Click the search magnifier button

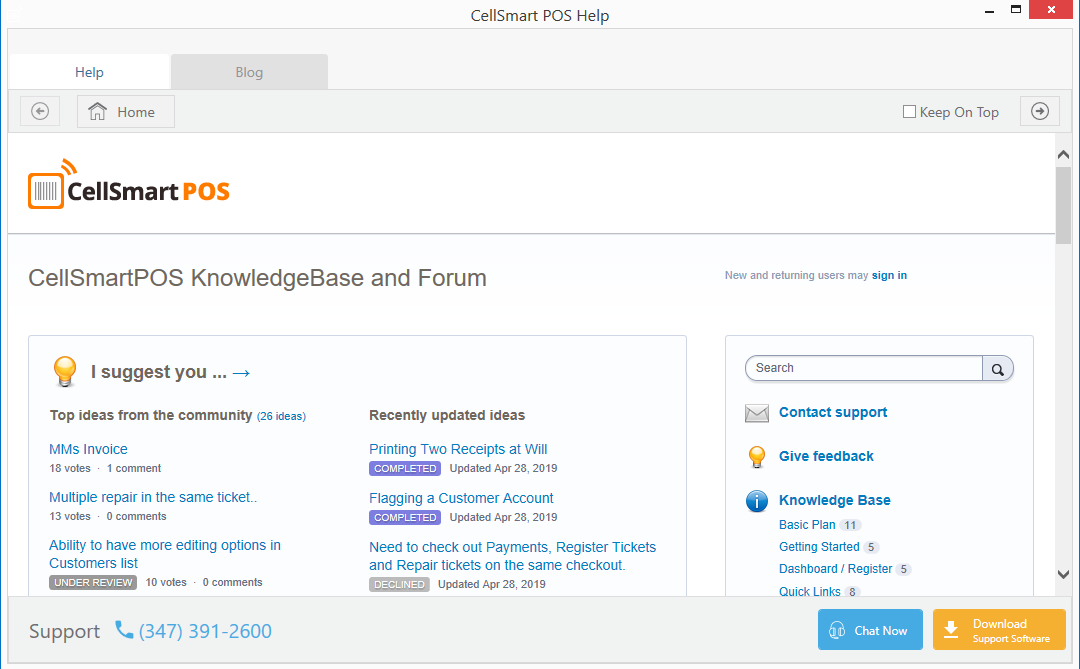pyautogui.click(x=997, y=369)
